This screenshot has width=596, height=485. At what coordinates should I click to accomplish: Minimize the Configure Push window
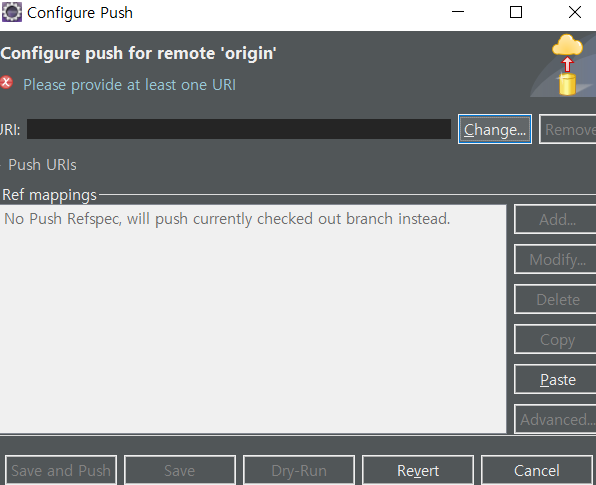tap(458, 12)
